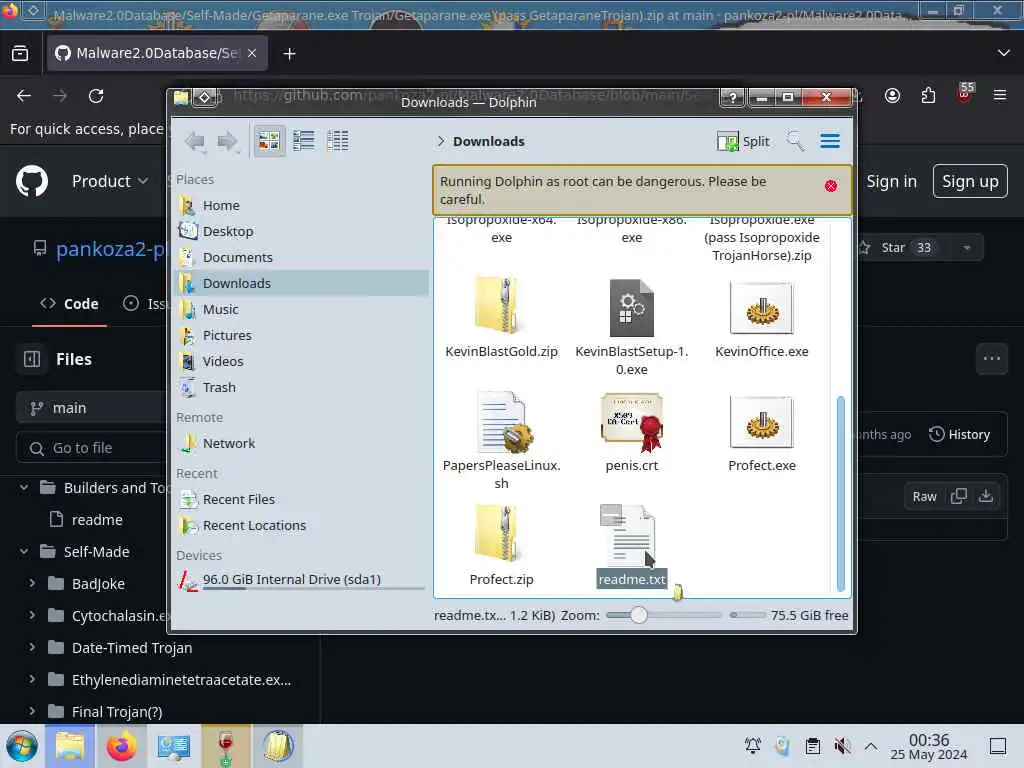This screenshot has height=768, width=1024.
Task: Switch Dolphin to compact view mode
Action: click(x=304, y=140)
